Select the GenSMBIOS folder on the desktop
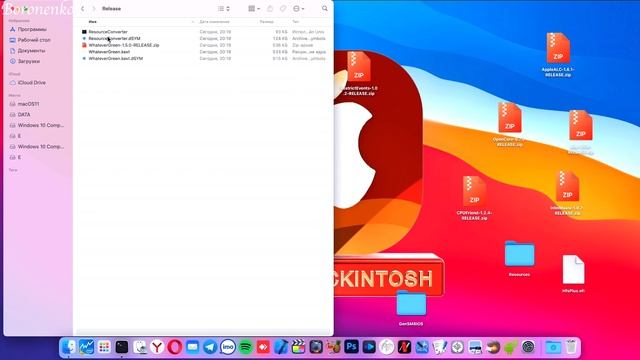Image resolution: width=640 pixels, height=360 pixels. pyautogui.click(x=411, y=308)
